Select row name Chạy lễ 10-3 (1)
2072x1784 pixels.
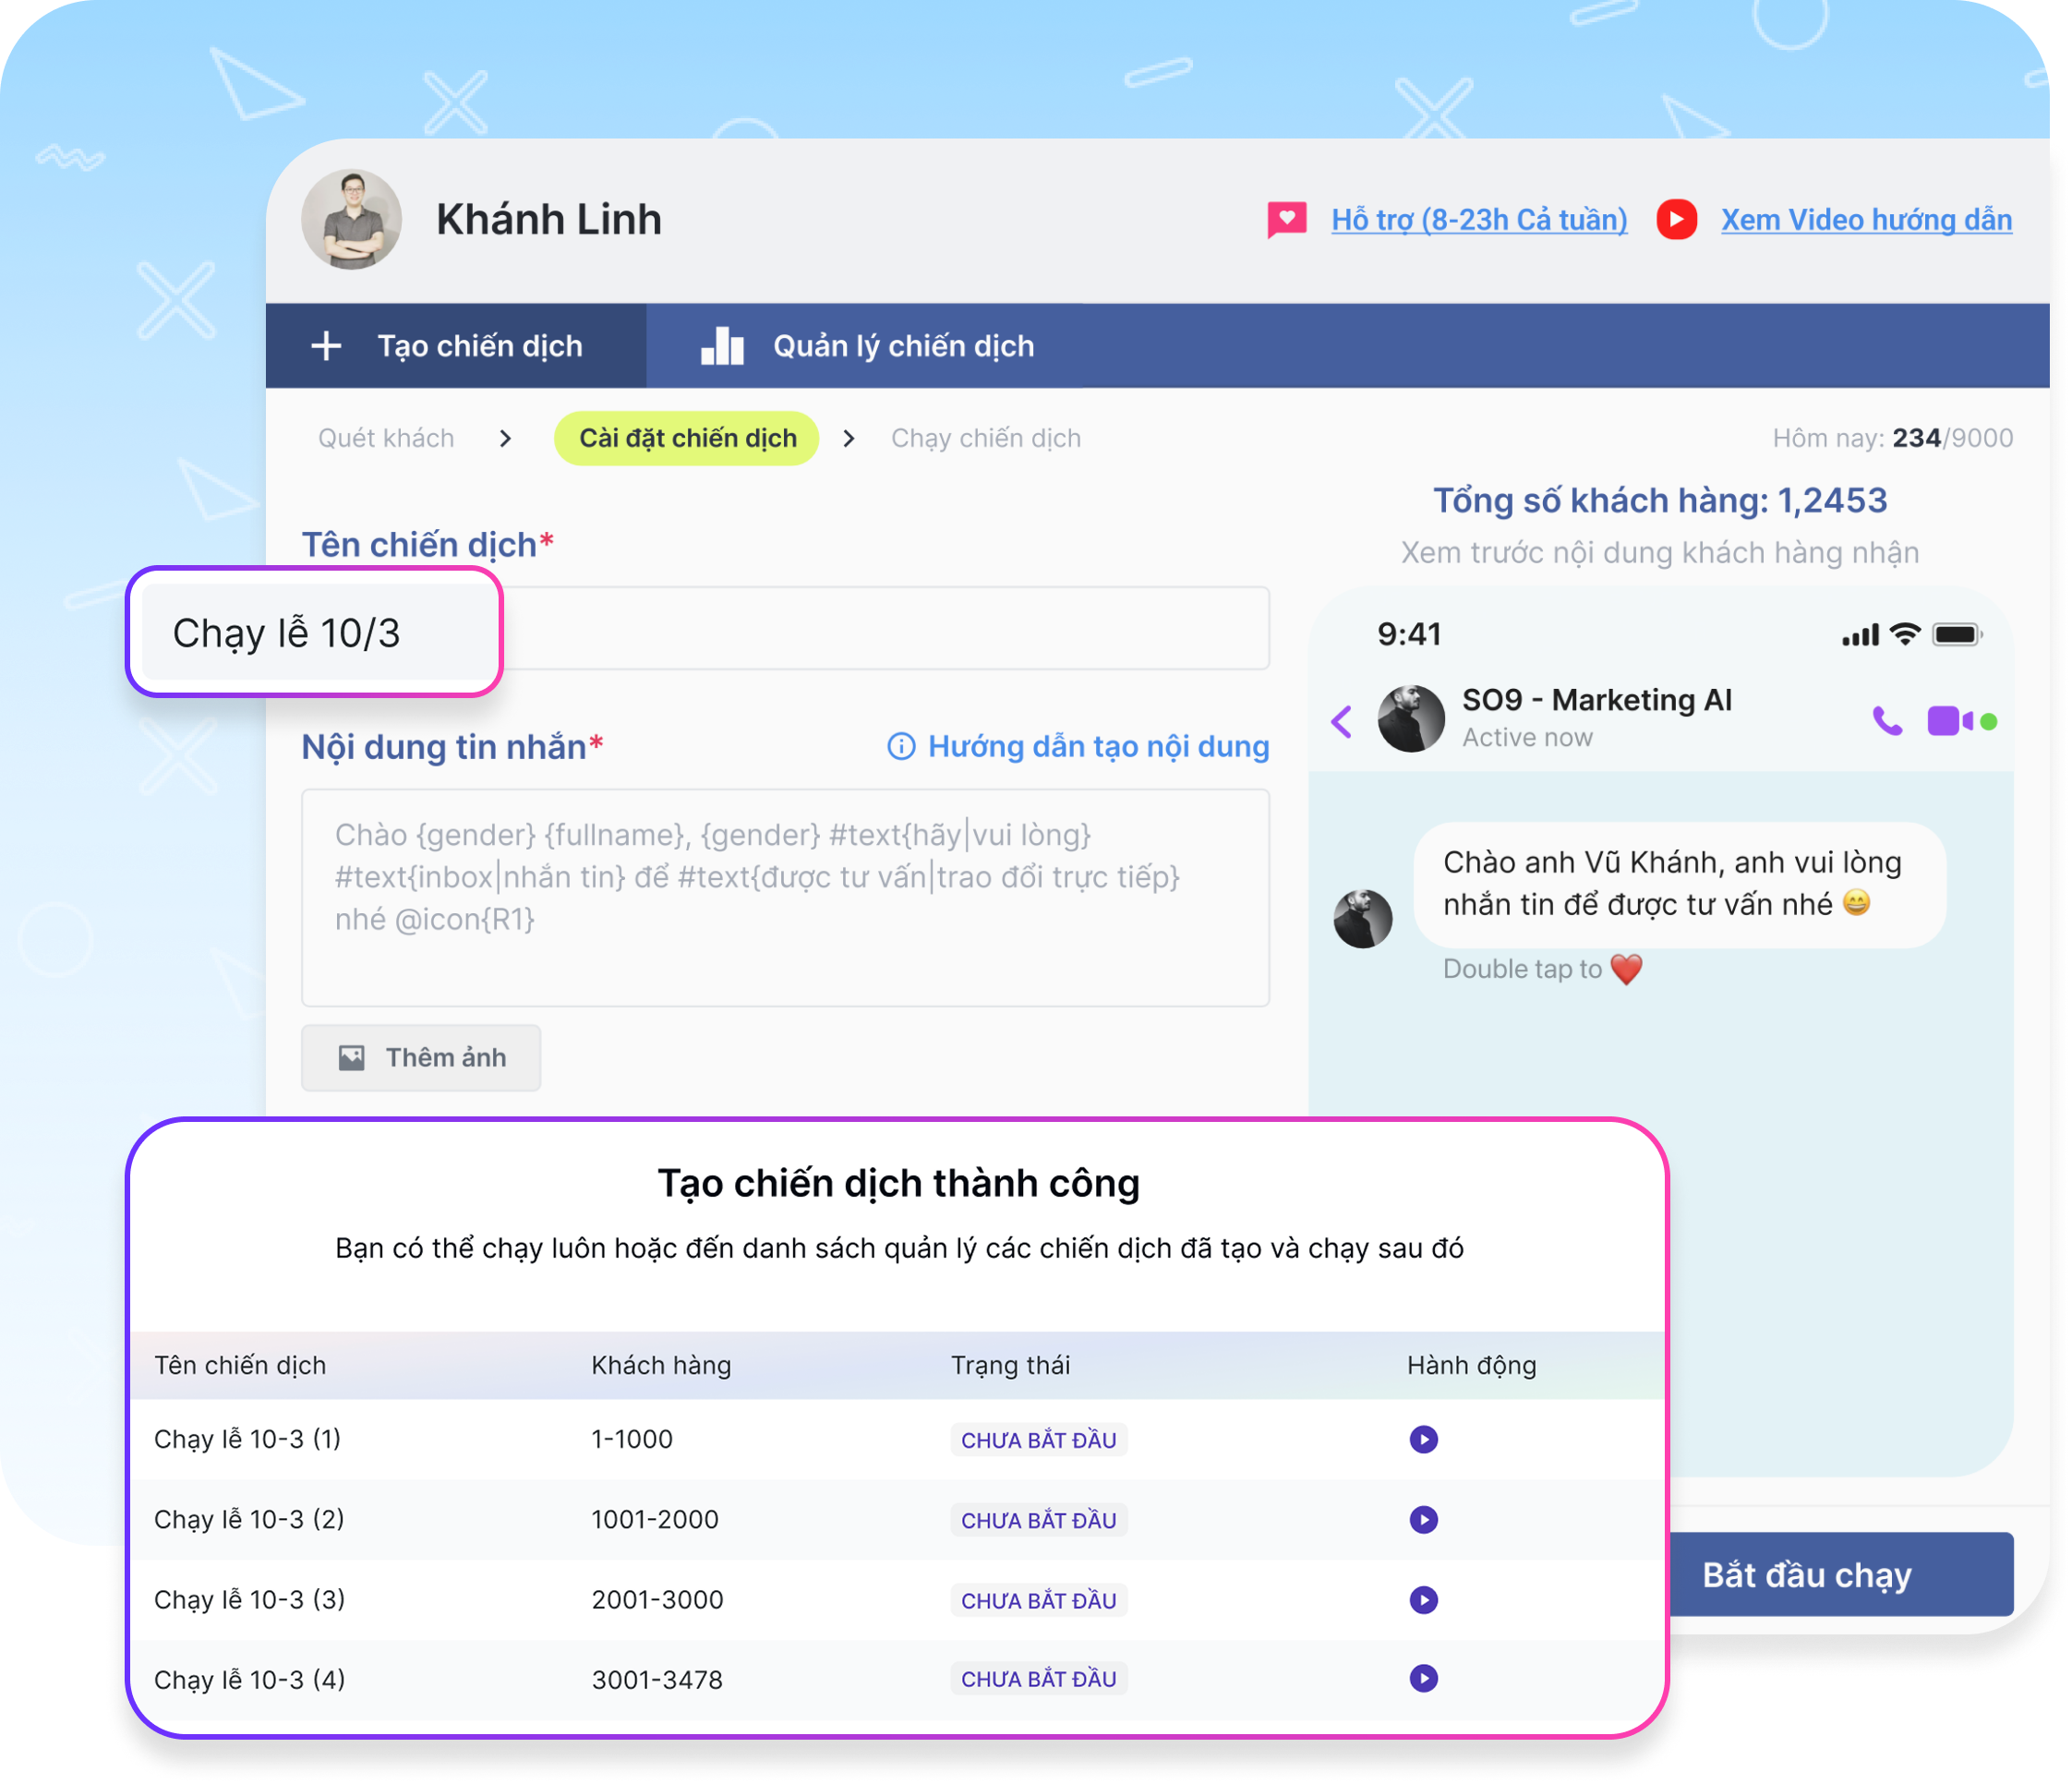pos(248,1439)
